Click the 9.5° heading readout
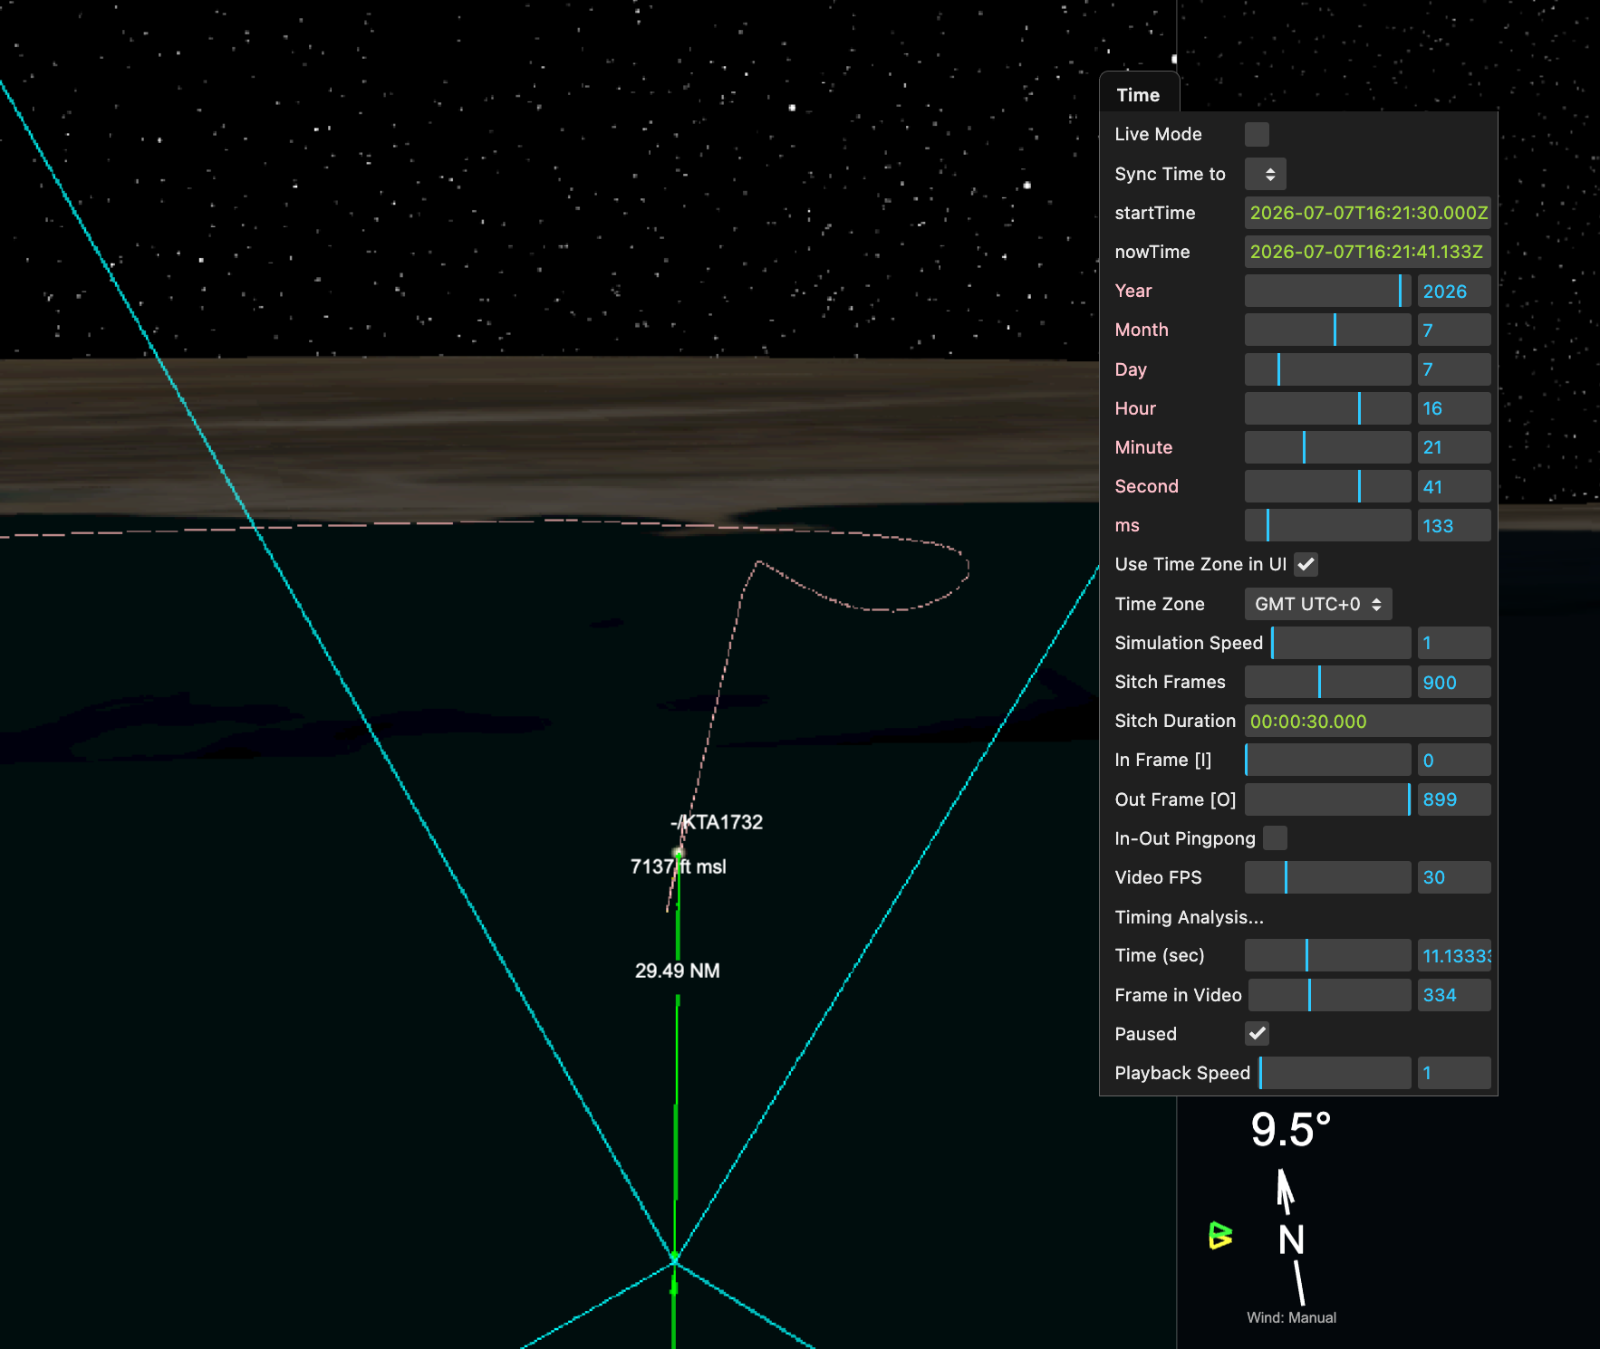The width and height of the screenshot is (1600, 1349). tap(1291, 1130)
